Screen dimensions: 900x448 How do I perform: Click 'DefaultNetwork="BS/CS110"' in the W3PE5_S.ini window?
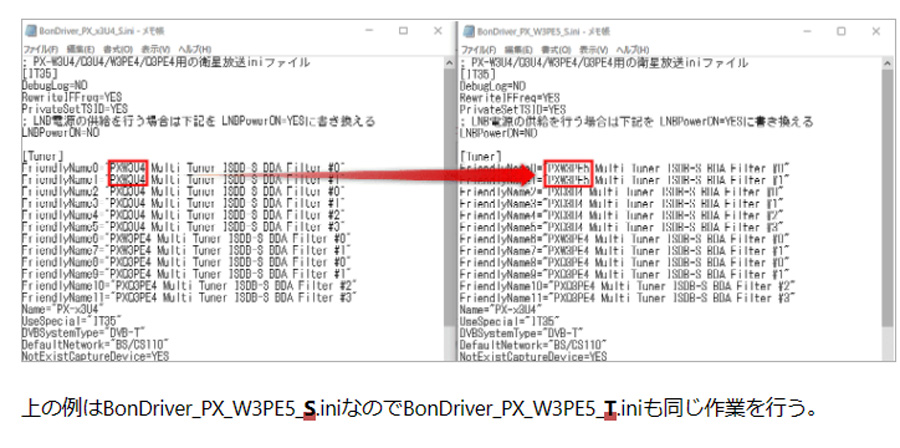[x=534, y=345]
